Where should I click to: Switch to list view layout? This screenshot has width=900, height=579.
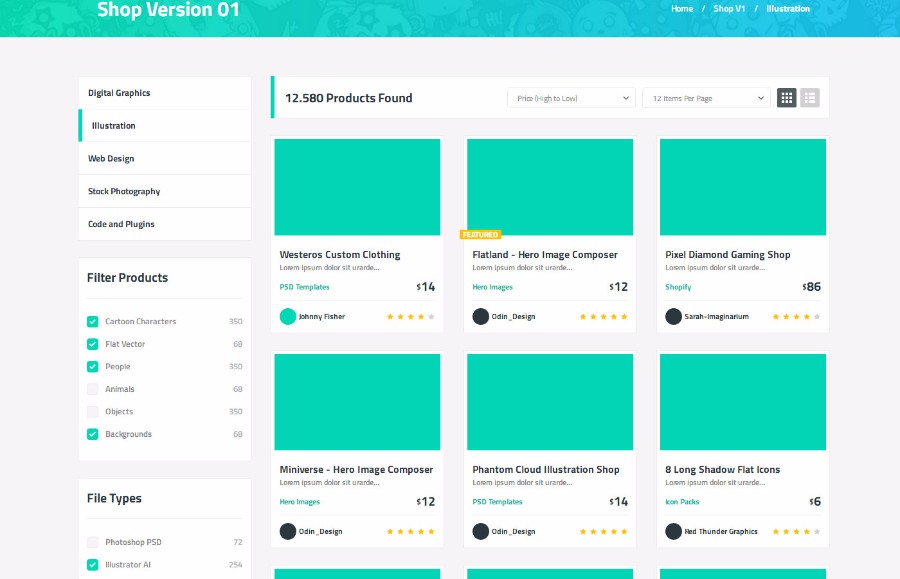(809, 98)
